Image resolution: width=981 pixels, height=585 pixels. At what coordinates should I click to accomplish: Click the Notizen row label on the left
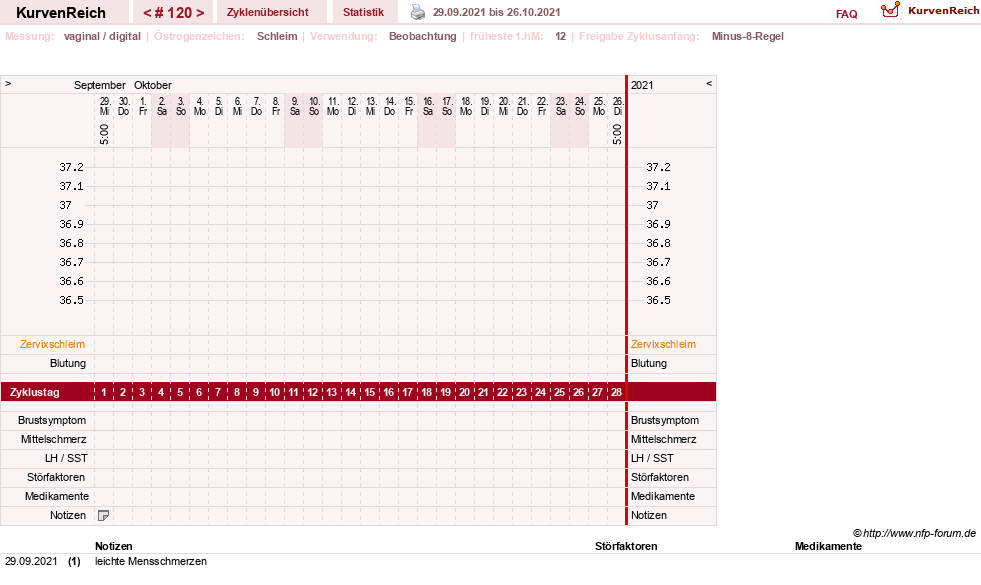point(68,516)
